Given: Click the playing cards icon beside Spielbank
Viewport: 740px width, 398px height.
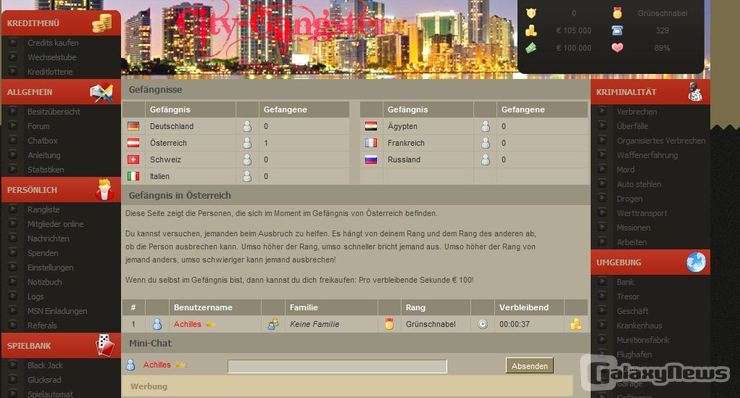Looking at the screenshot, I should pyautogui.click(x=105, y=345).
